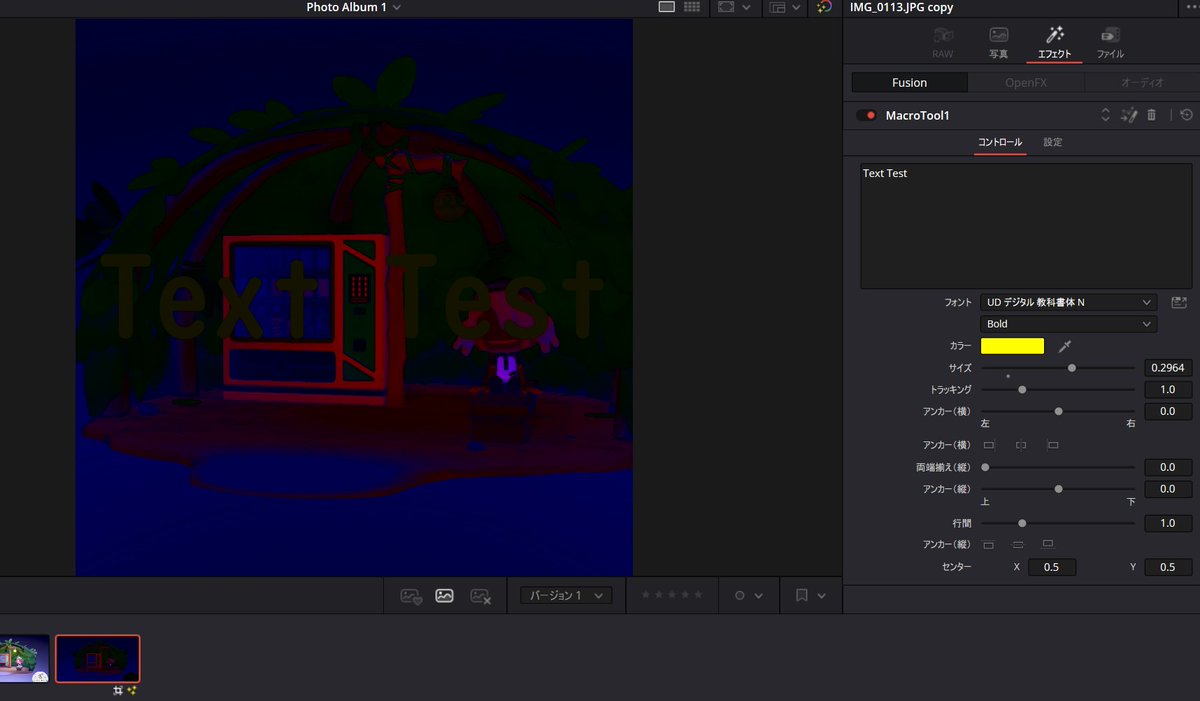
Task: Click the アンカー(横) value field
Action: [x=1168, y=411]
